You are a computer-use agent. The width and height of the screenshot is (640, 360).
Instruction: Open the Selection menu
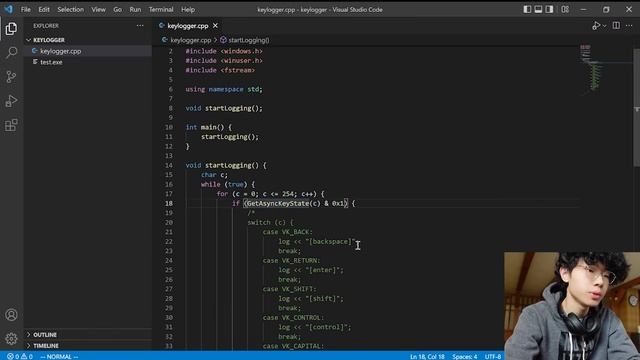pyautogui.click(x=70, y=9)
